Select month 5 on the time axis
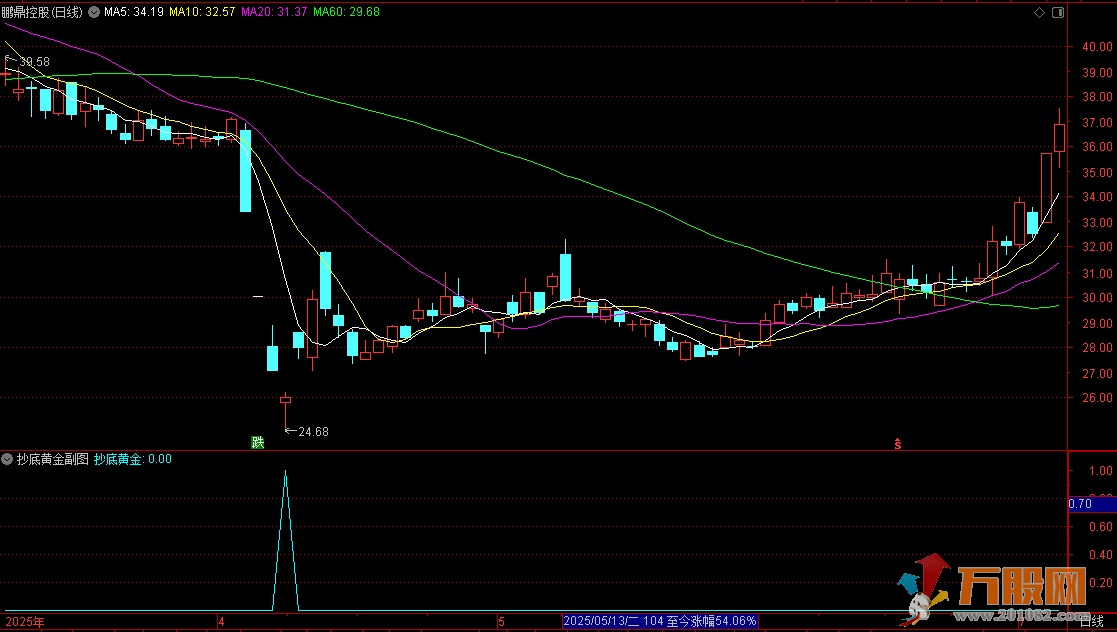Screen dimensions: 1117x632 click(502, 621)
